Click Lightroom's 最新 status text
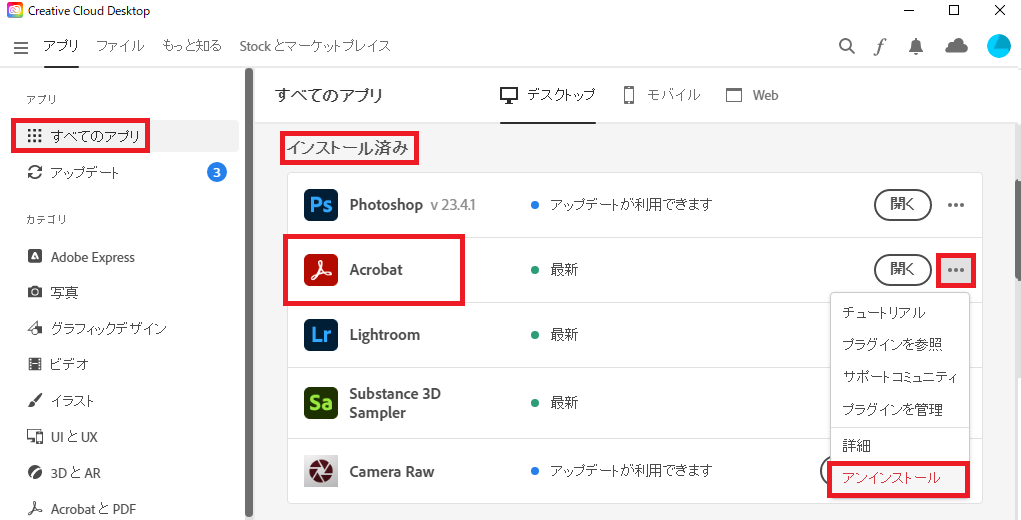The height and width of the screenshot is (520, 1021). pos(564,335)
